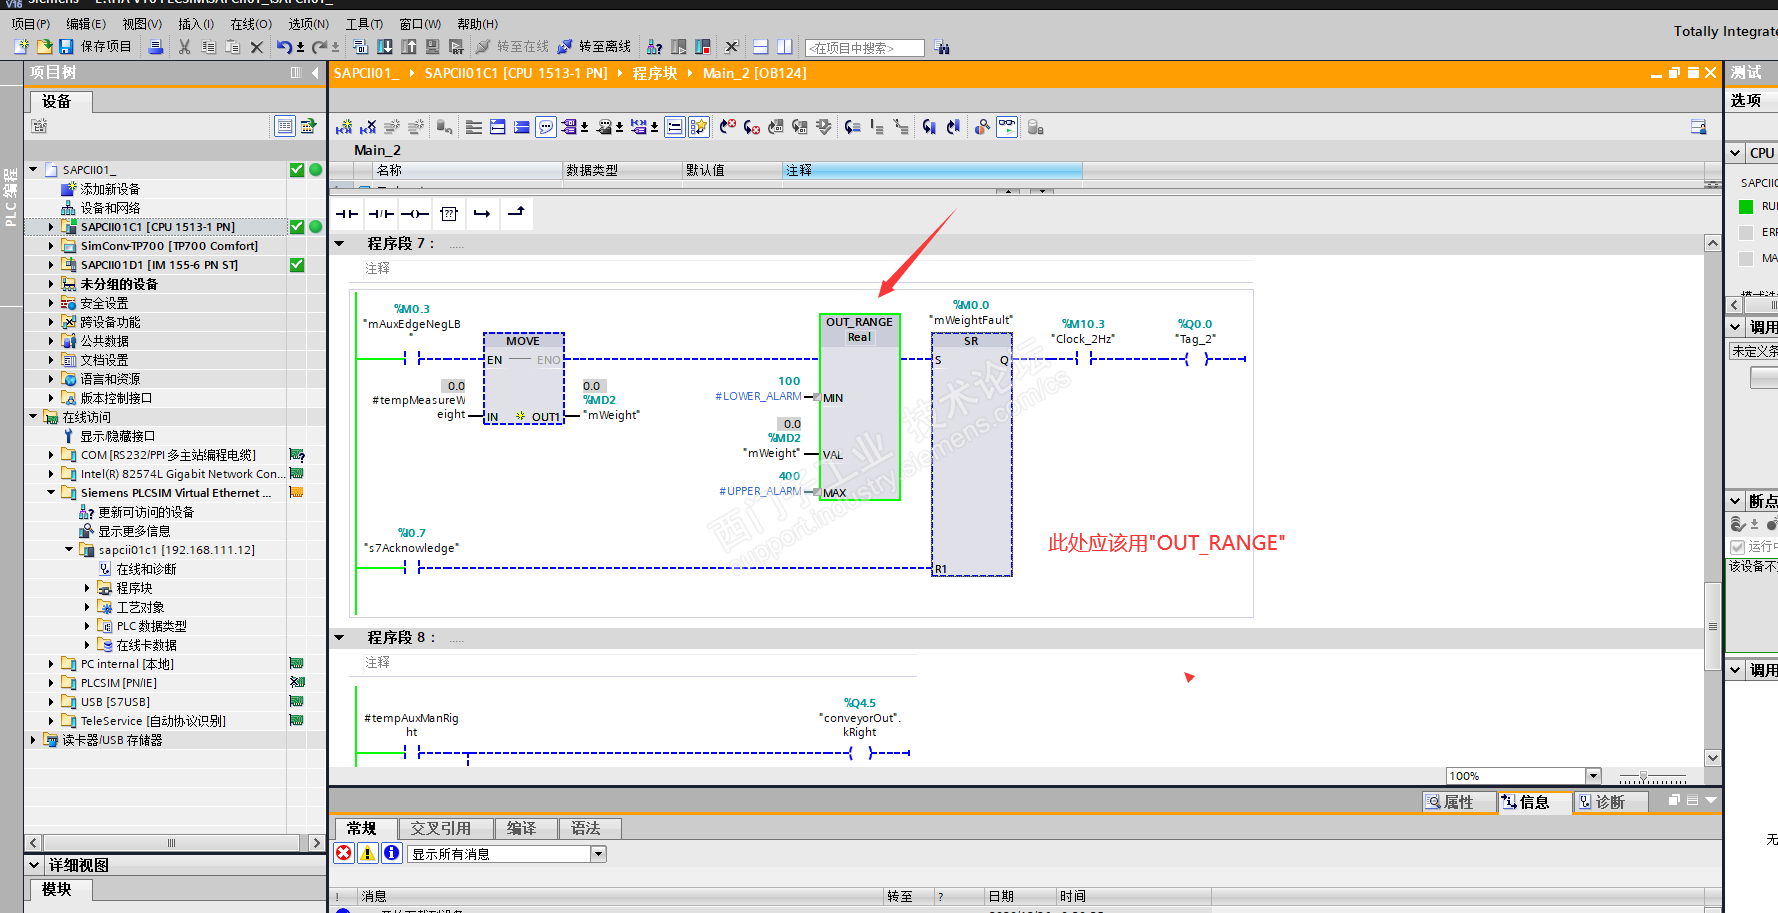Select the MOVE instruction box

[x=524, y=379]
